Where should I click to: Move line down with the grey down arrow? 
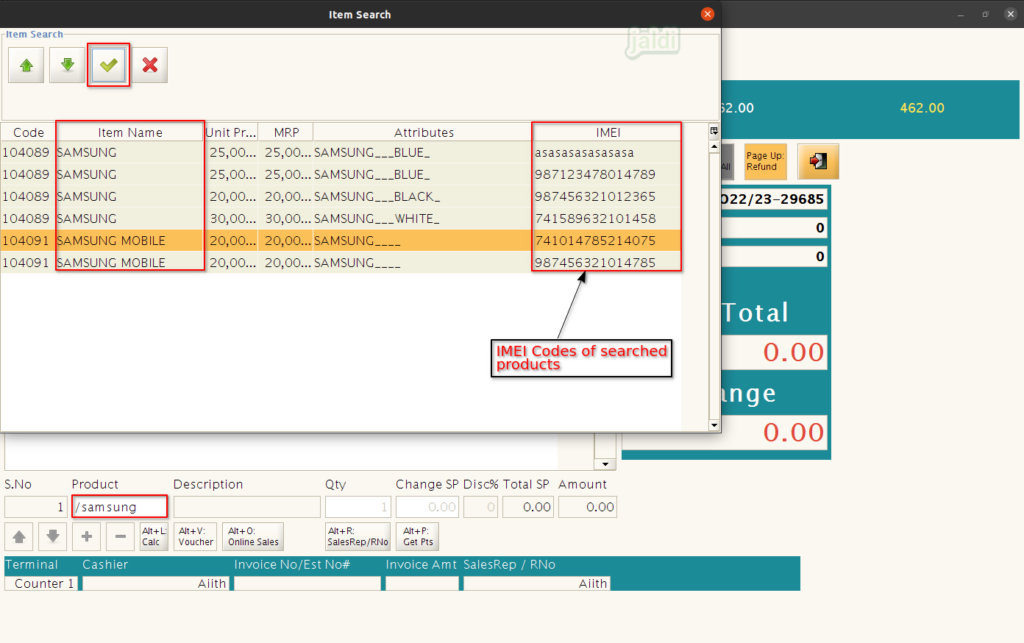(53, 537)
